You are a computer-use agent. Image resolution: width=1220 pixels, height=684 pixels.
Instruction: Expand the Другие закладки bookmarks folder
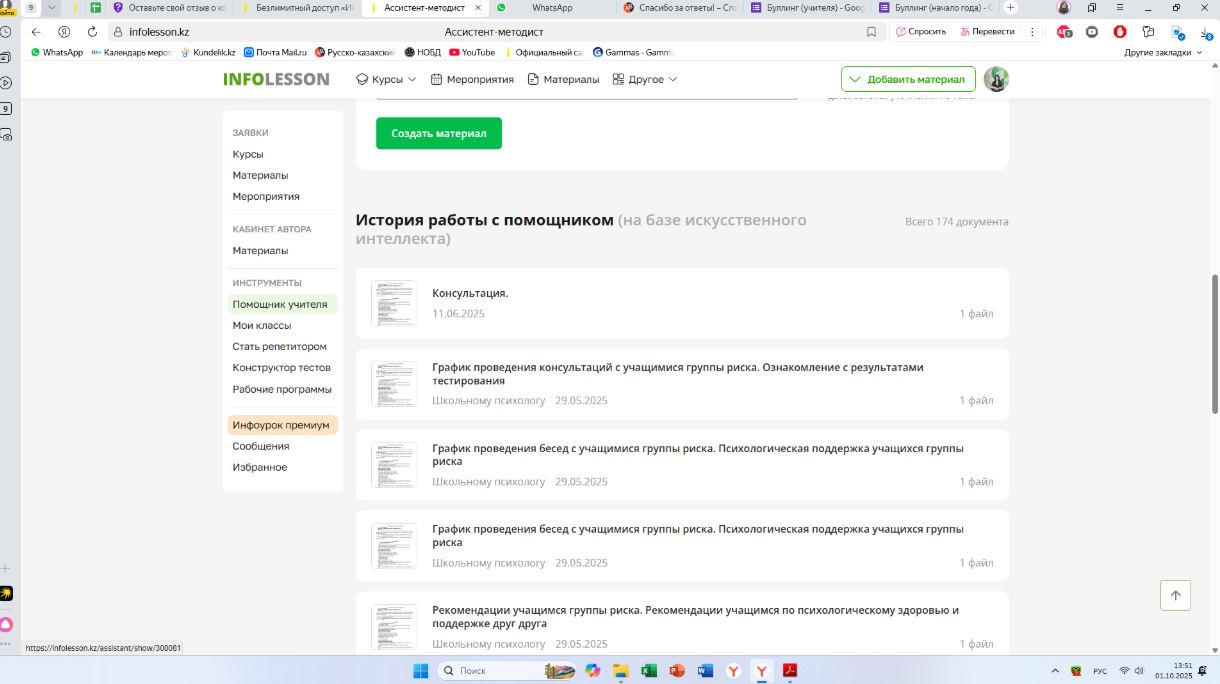(1163, 52)
